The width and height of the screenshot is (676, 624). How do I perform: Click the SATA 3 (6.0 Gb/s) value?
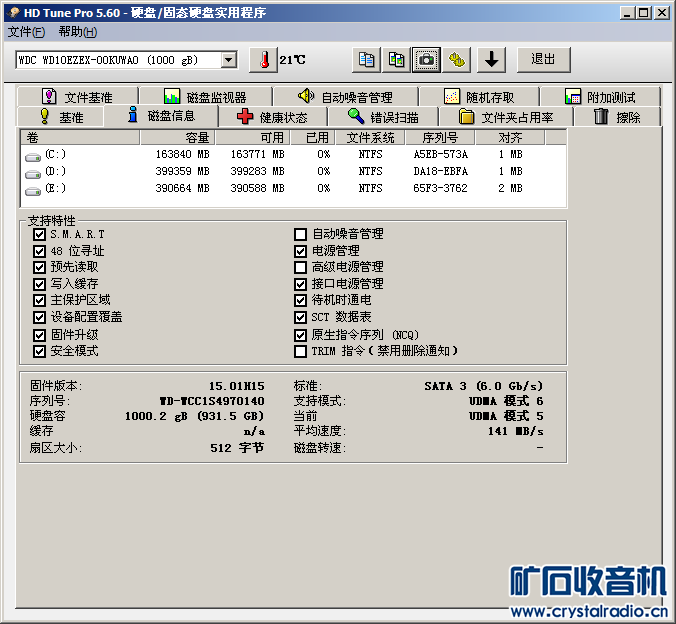[483, 386]
